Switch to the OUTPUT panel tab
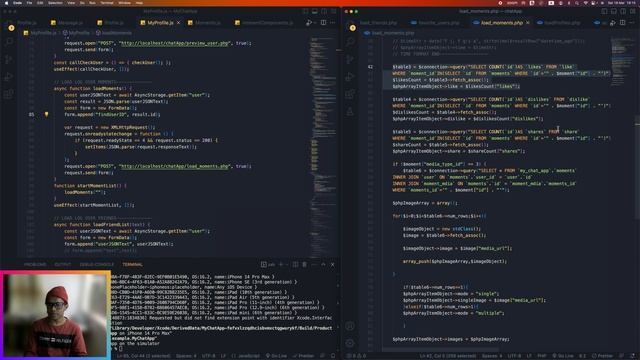This screenshot has height=360, width=640. (x=63, y=264)
